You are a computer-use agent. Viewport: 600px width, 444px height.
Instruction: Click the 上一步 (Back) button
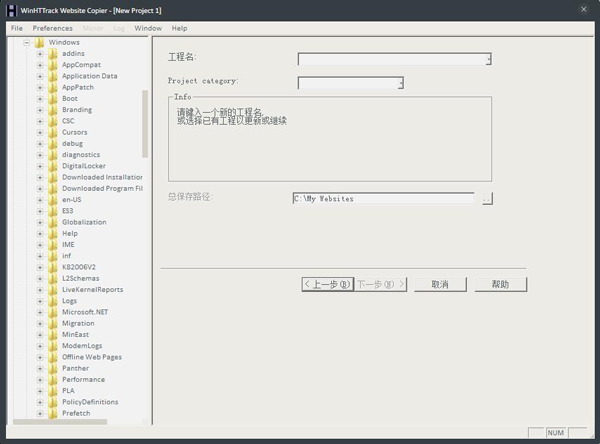pyautogui.click(x=328, y=284)
